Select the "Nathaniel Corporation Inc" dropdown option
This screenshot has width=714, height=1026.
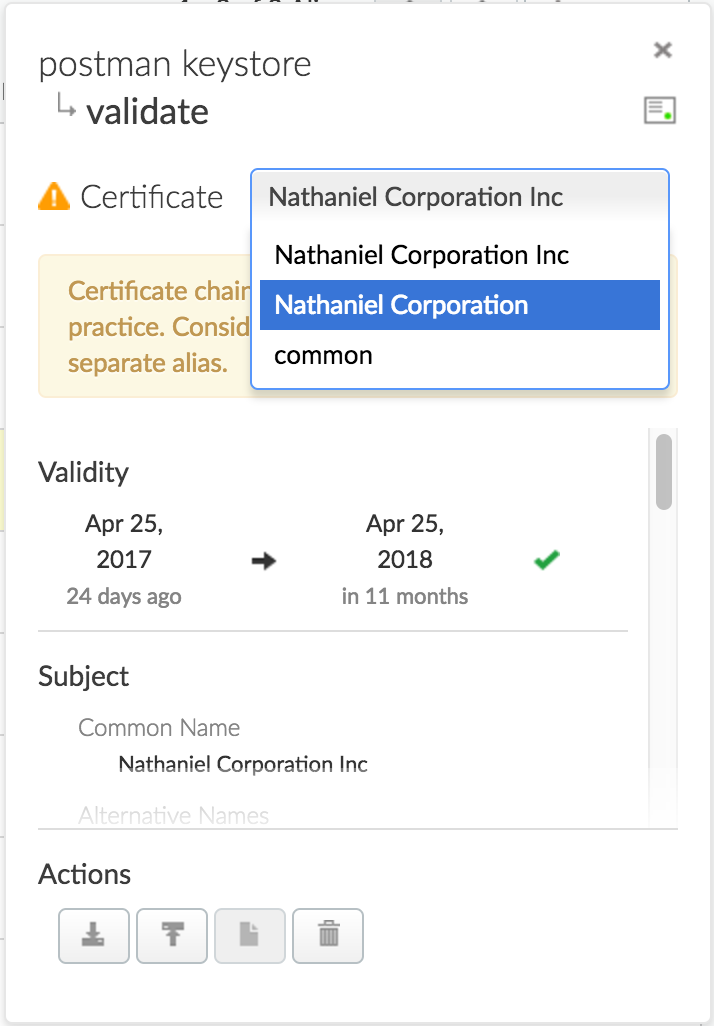421,255
